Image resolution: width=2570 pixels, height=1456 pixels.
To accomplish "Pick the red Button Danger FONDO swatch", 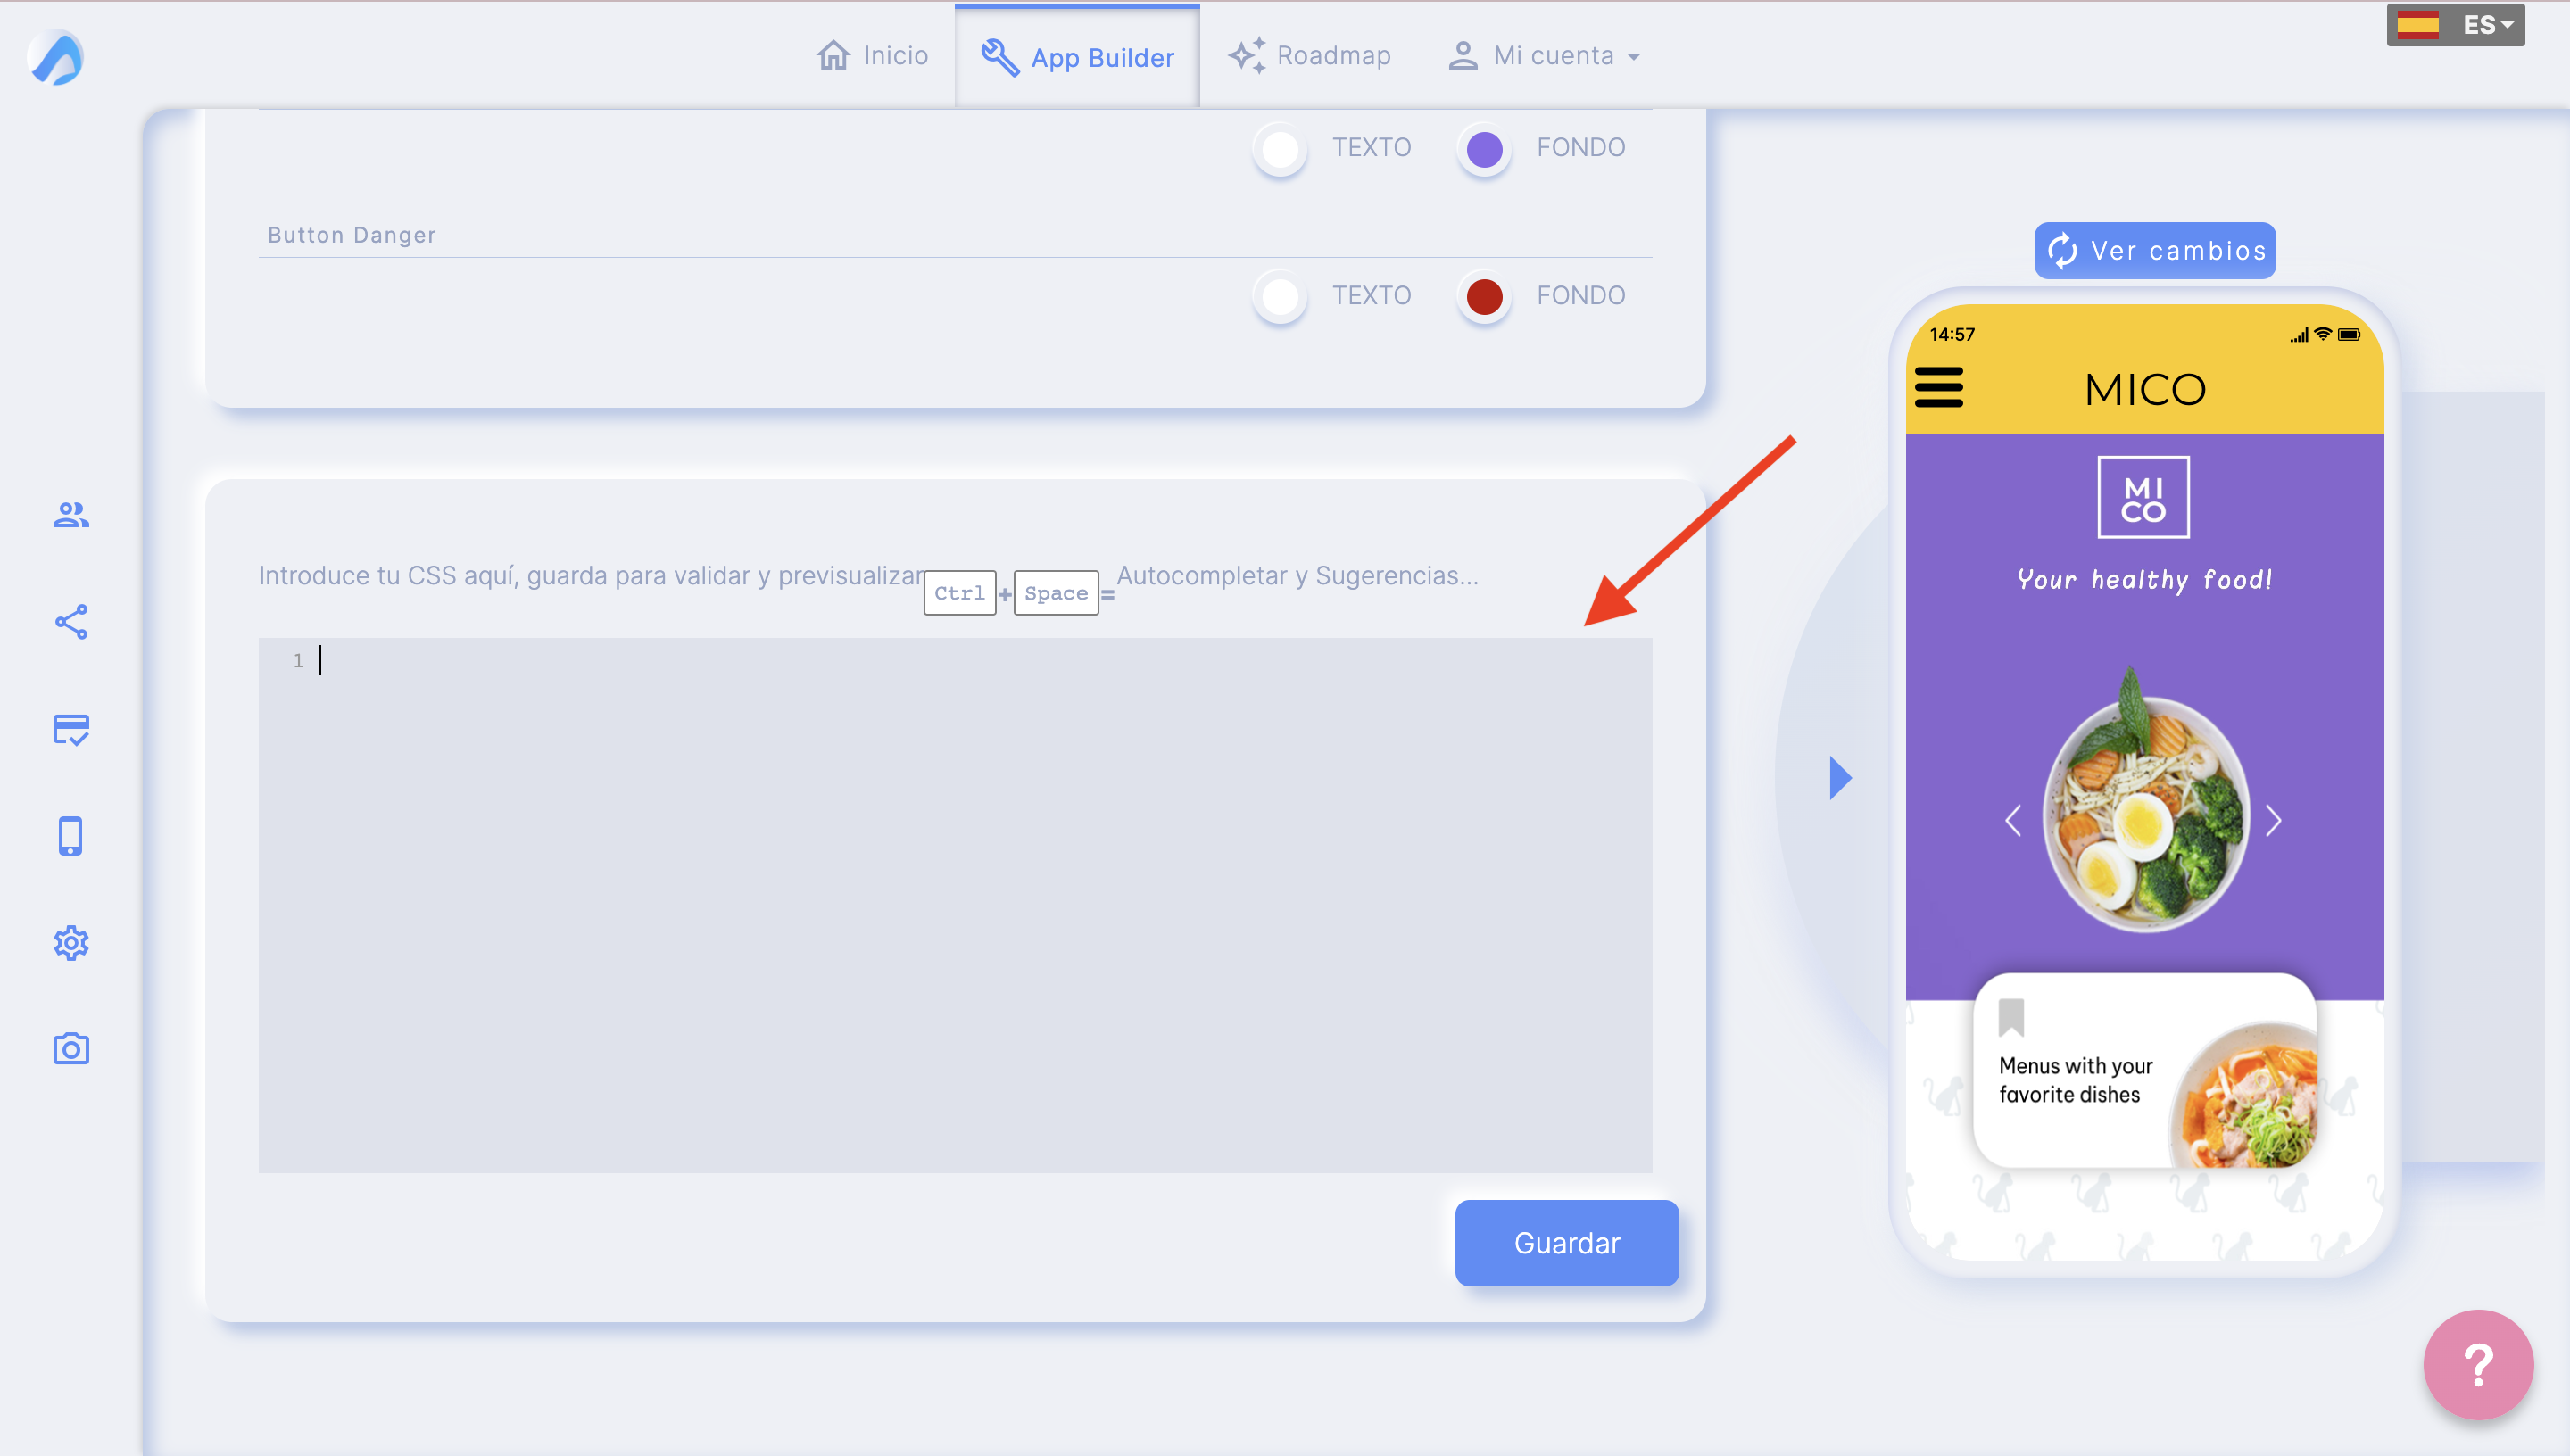I will pos(1484,296).
